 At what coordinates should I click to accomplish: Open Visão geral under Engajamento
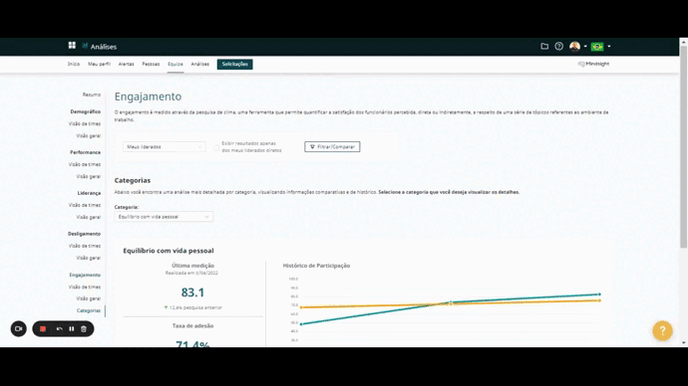click(x=89, y=298)
